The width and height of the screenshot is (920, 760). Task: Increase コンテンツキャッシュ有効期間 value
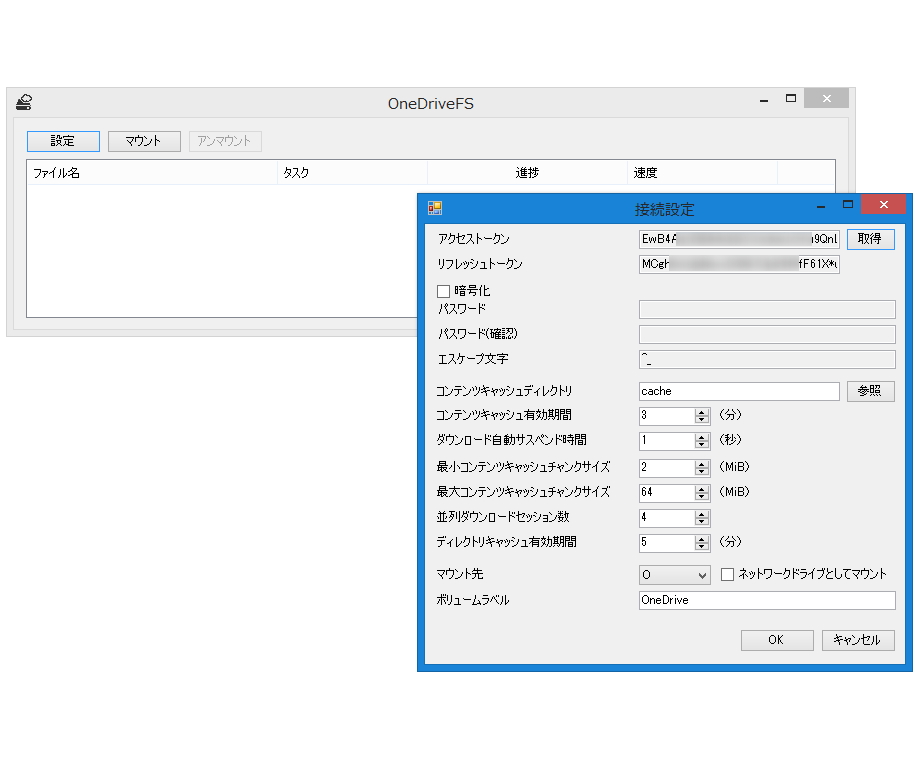[702, 412]
